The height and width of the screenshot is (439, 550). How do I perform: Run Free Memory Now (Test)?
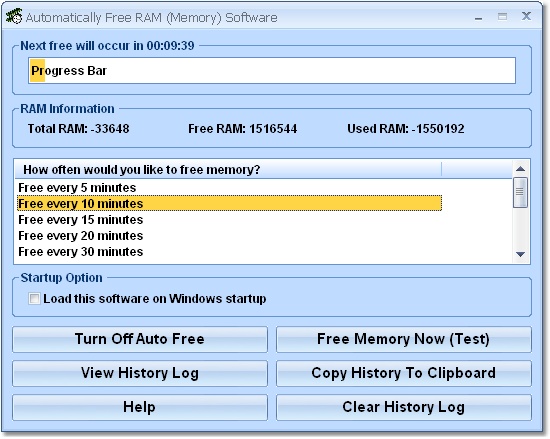pyautogui.click(x=404, y=339)
